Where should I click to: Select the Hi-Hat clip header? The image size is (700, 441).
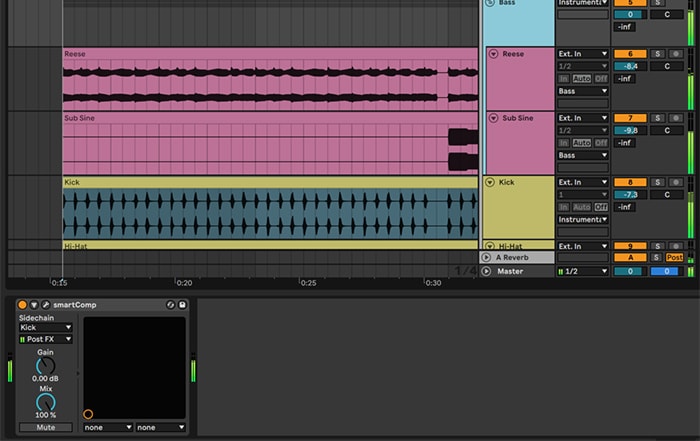pyautogui.click(x=270, y=245)
